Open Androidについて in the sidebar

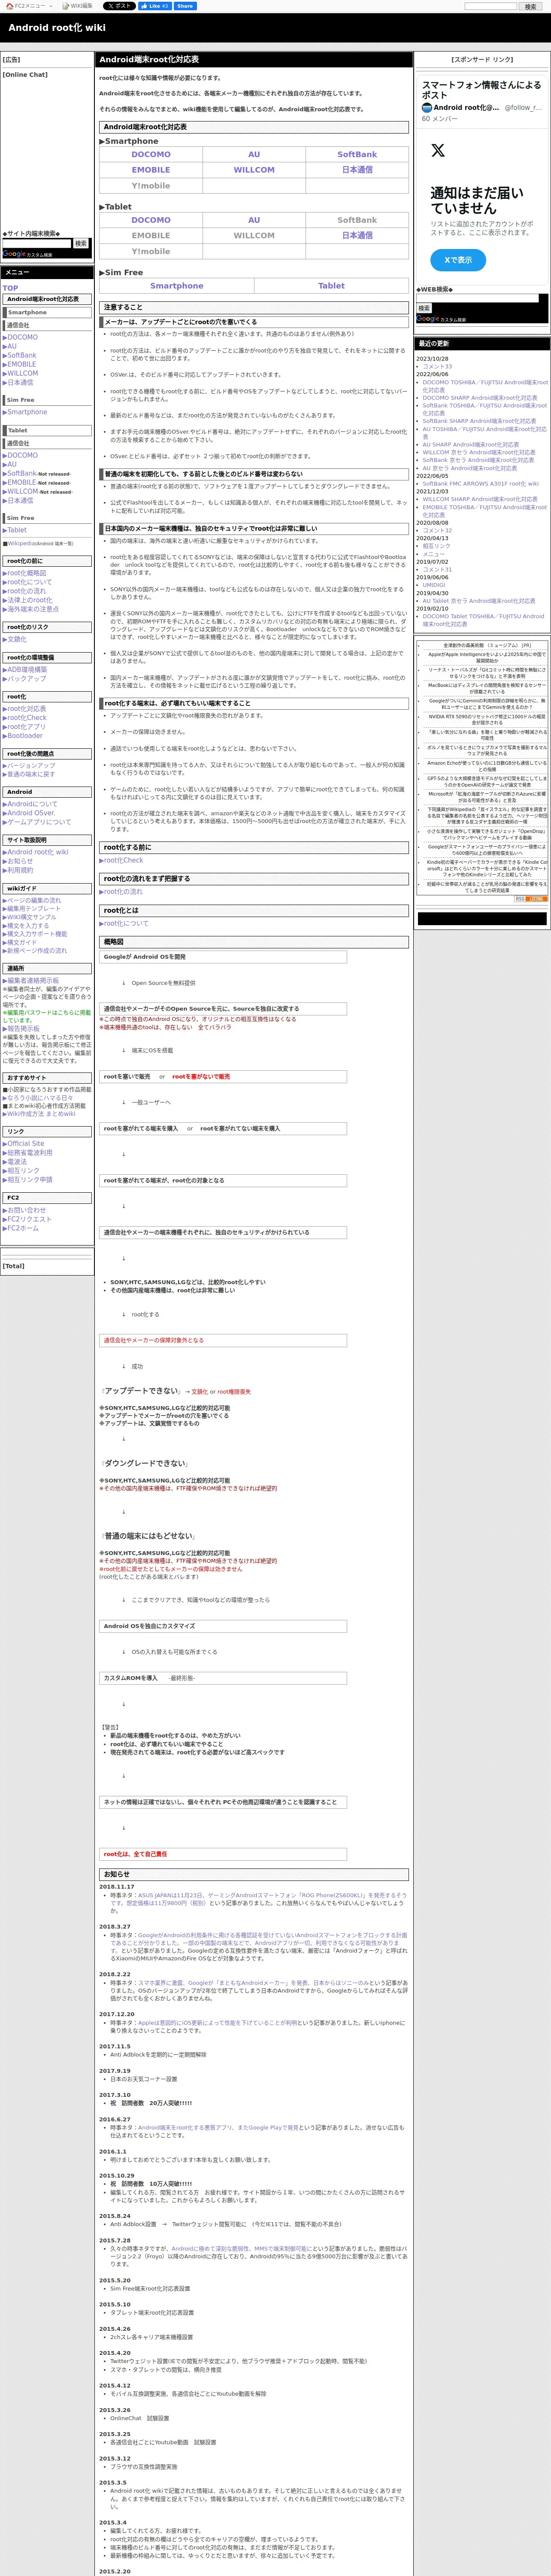[30, 804]
